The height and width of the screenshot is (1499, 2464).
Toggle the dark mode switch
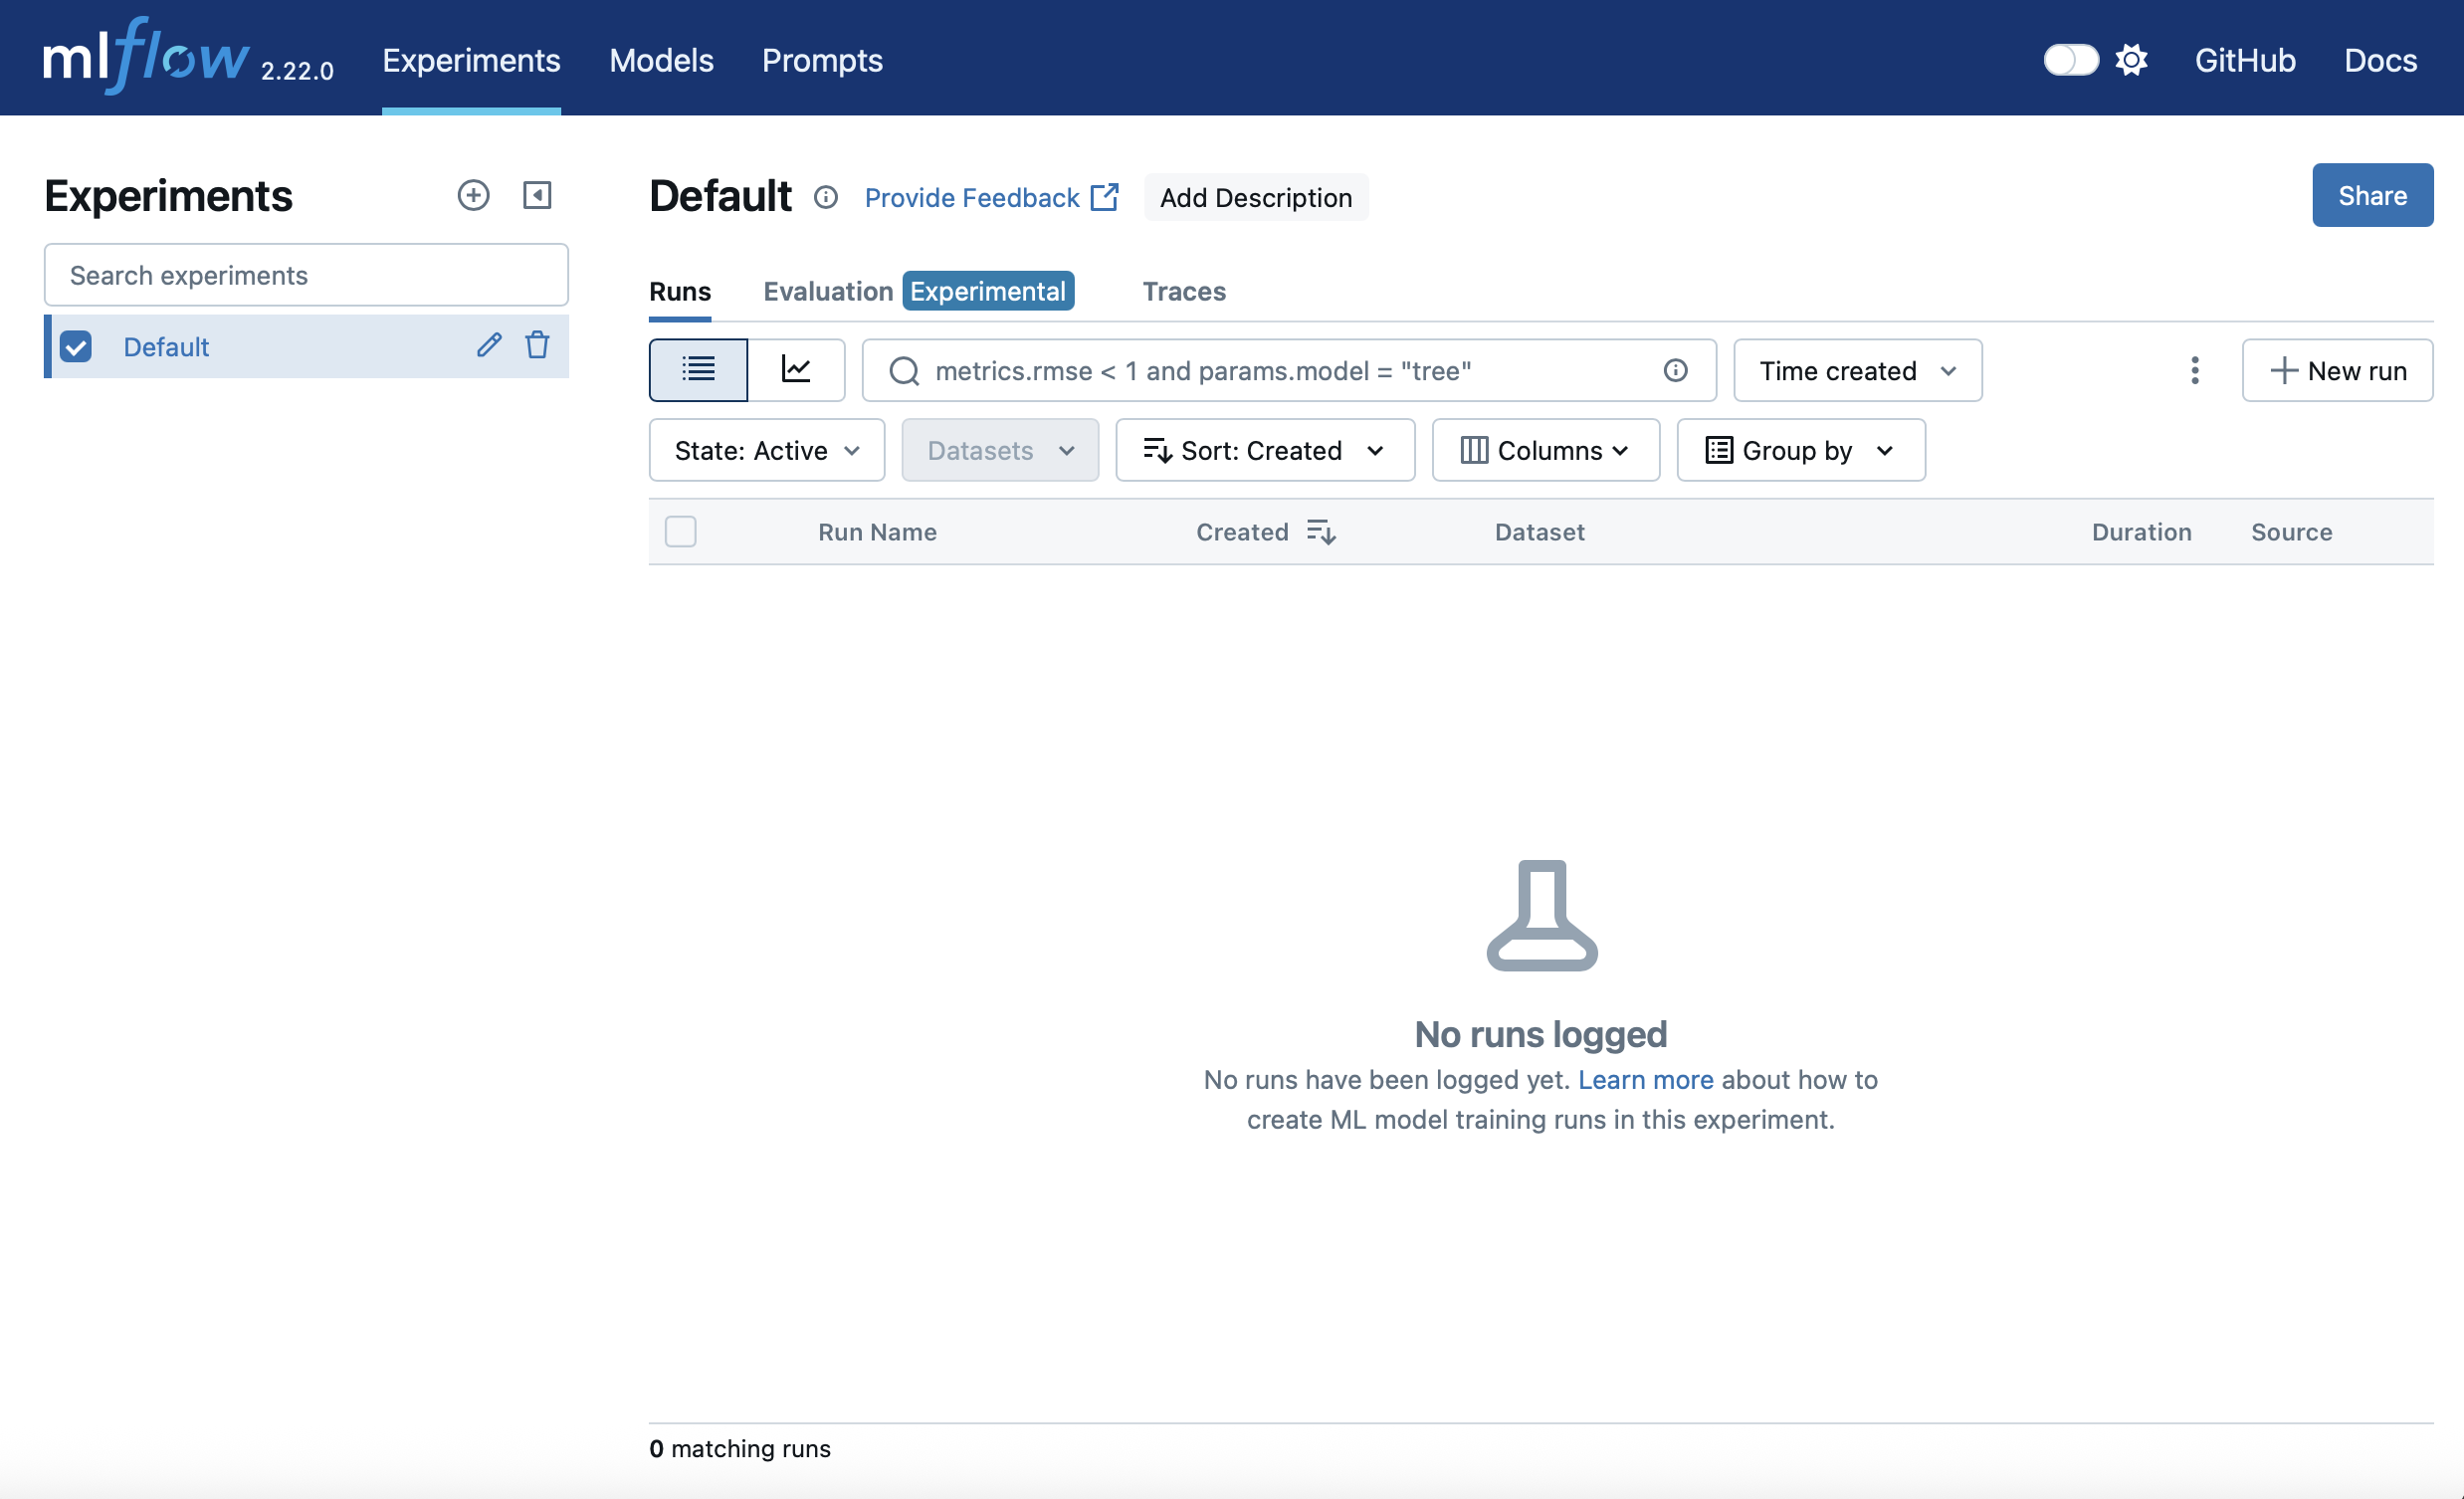2070,60
